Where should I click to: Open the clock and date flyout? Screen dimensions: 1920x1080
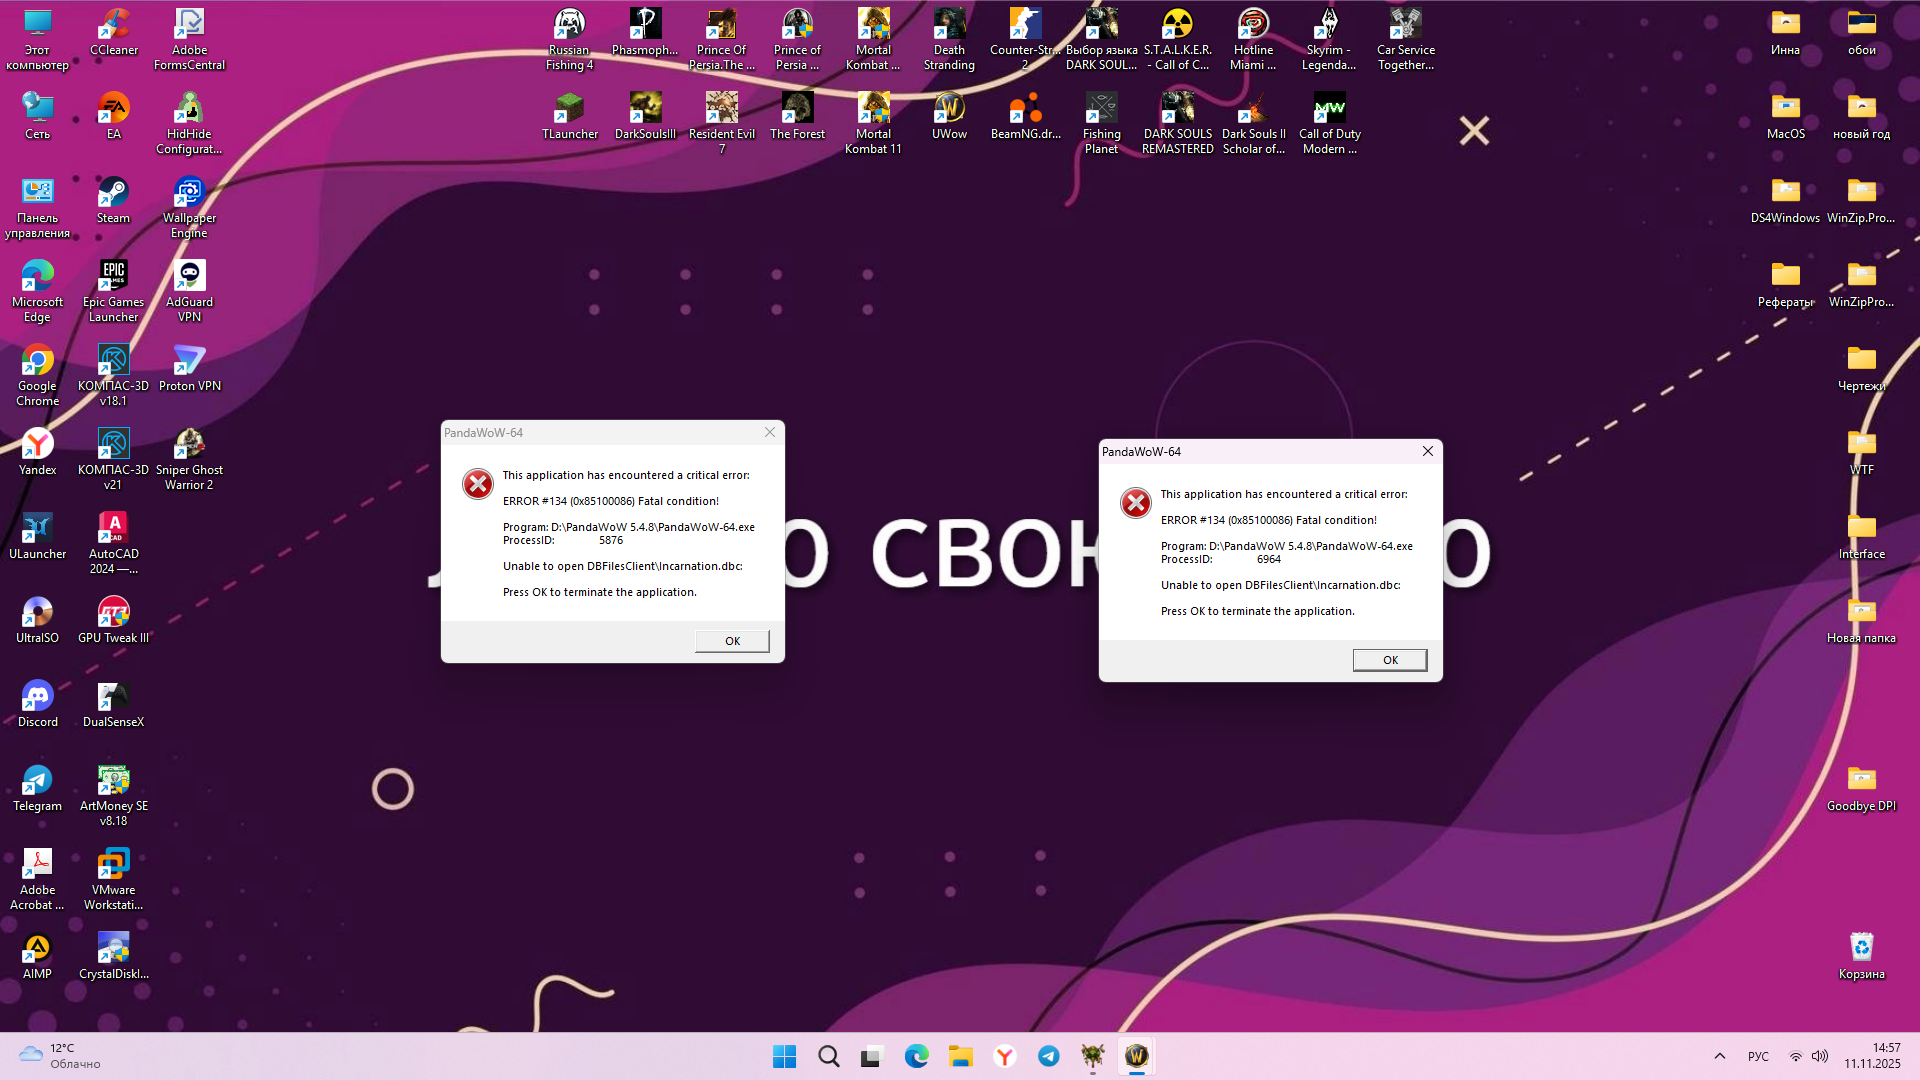pyautogui.click(x=1872, y=1056)
